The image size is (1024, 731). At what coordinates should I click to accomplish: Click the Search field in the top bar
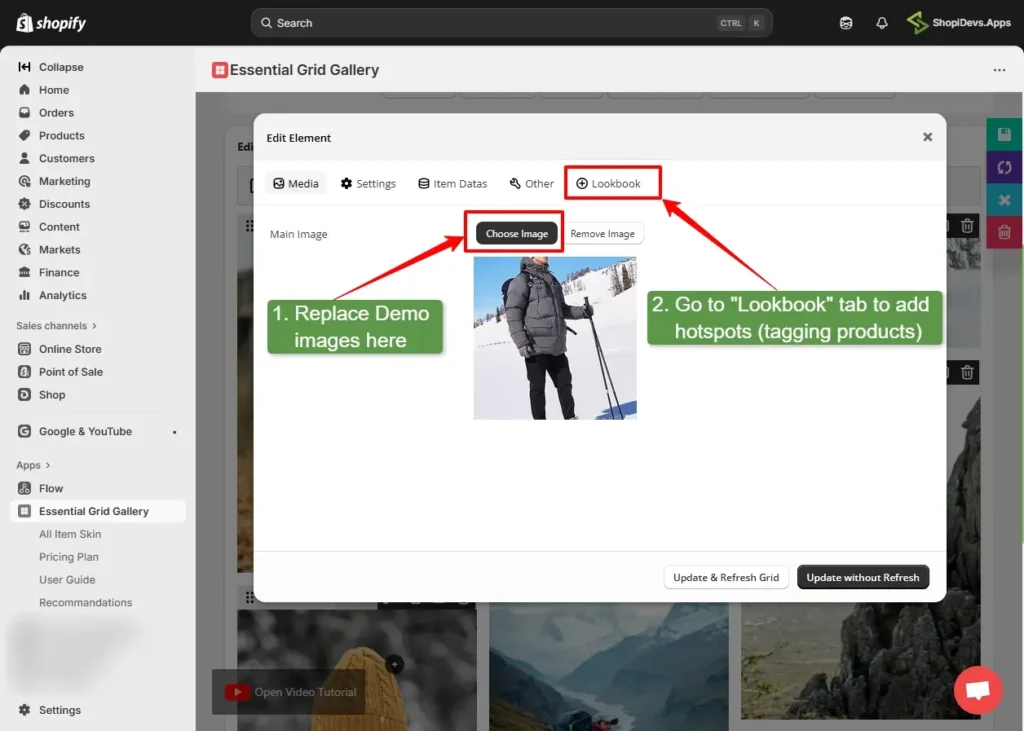[511, 22]
